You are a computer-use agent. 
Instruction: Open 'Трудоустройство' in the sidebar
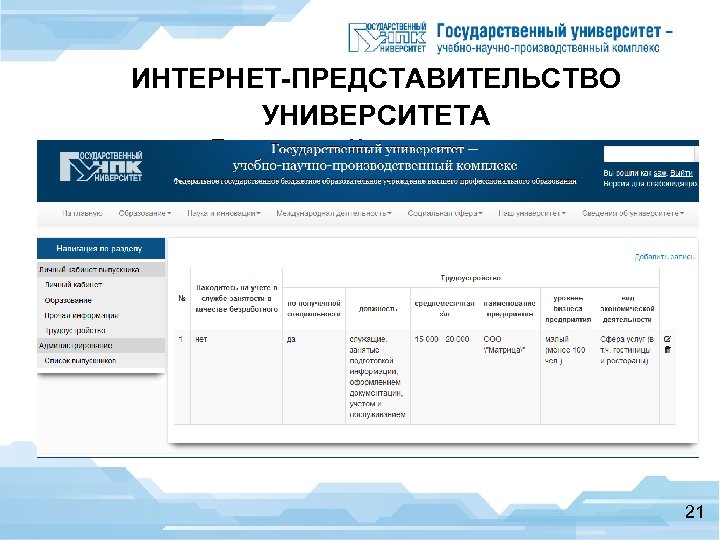click(x=75, y=331)
